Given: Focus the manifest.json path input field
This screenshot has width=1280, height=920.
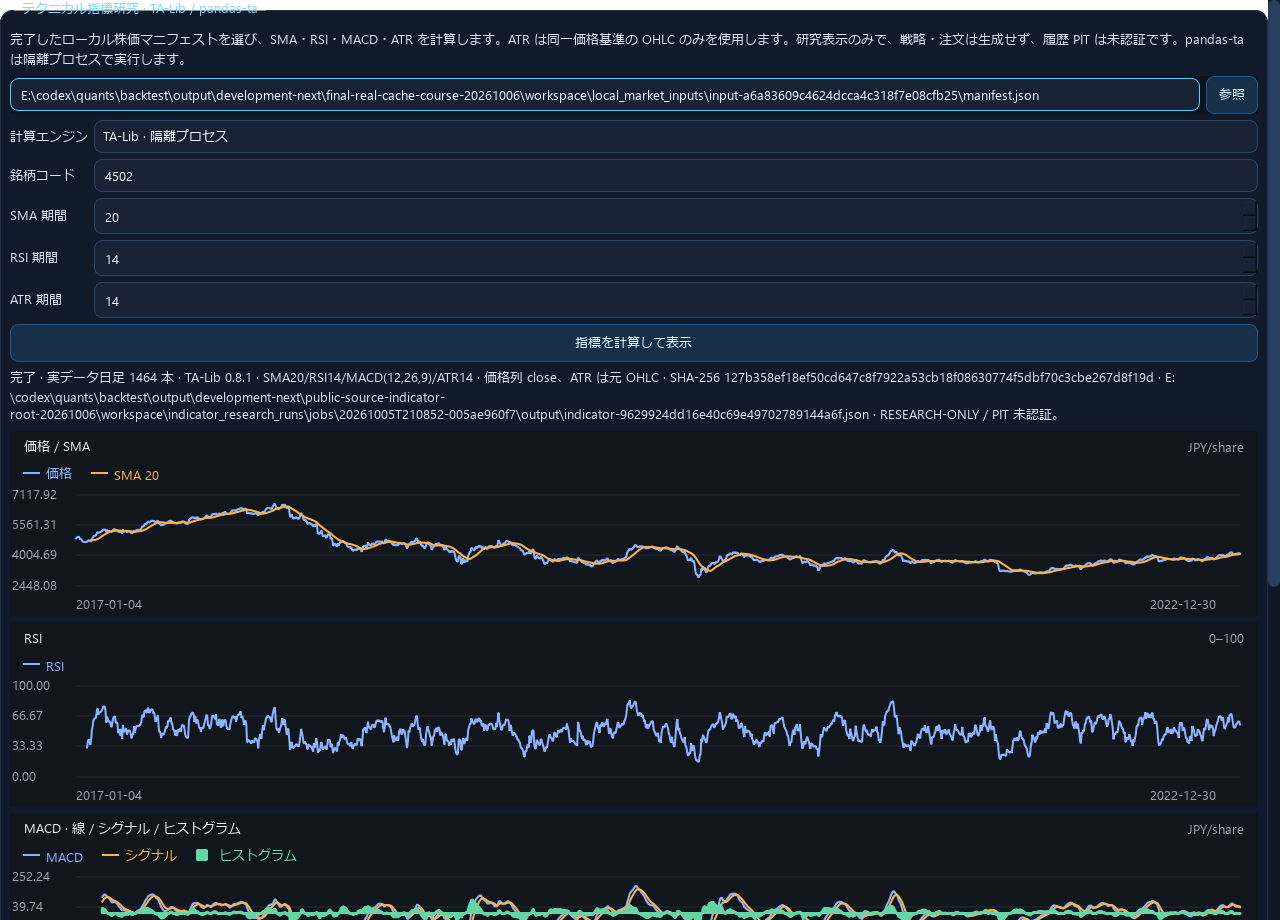Looking at the screenshot, I should pyautogui.click(x=605, y=95).
